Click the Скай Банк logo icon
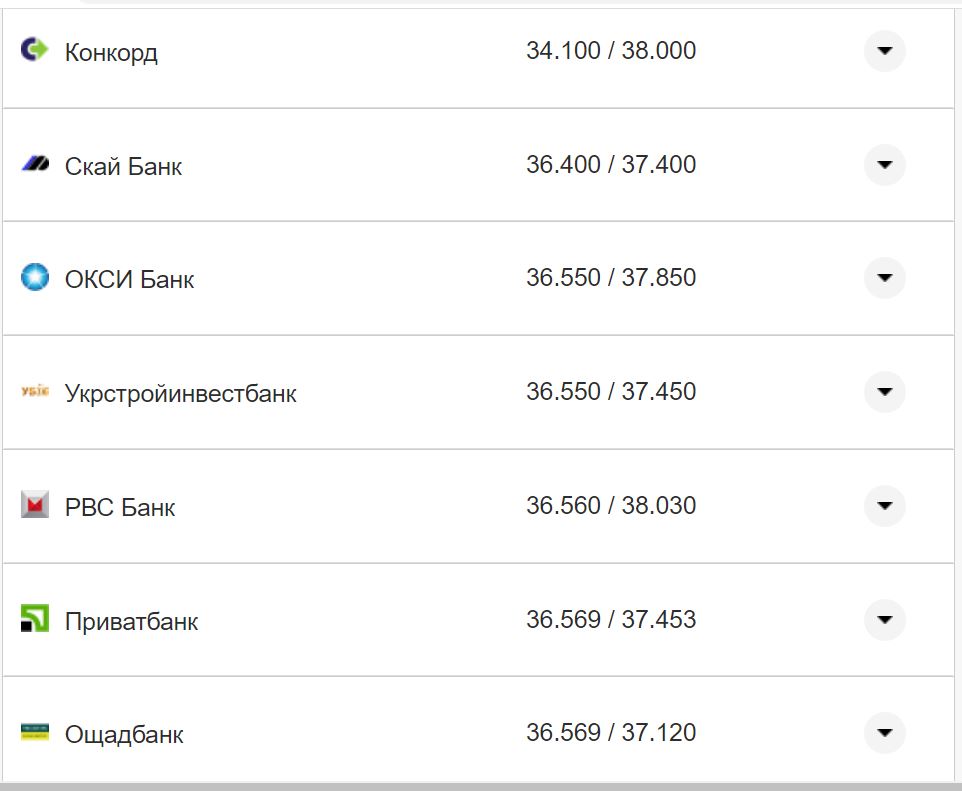The height and width of the screenshot is (791, 962). click(35, 164)
